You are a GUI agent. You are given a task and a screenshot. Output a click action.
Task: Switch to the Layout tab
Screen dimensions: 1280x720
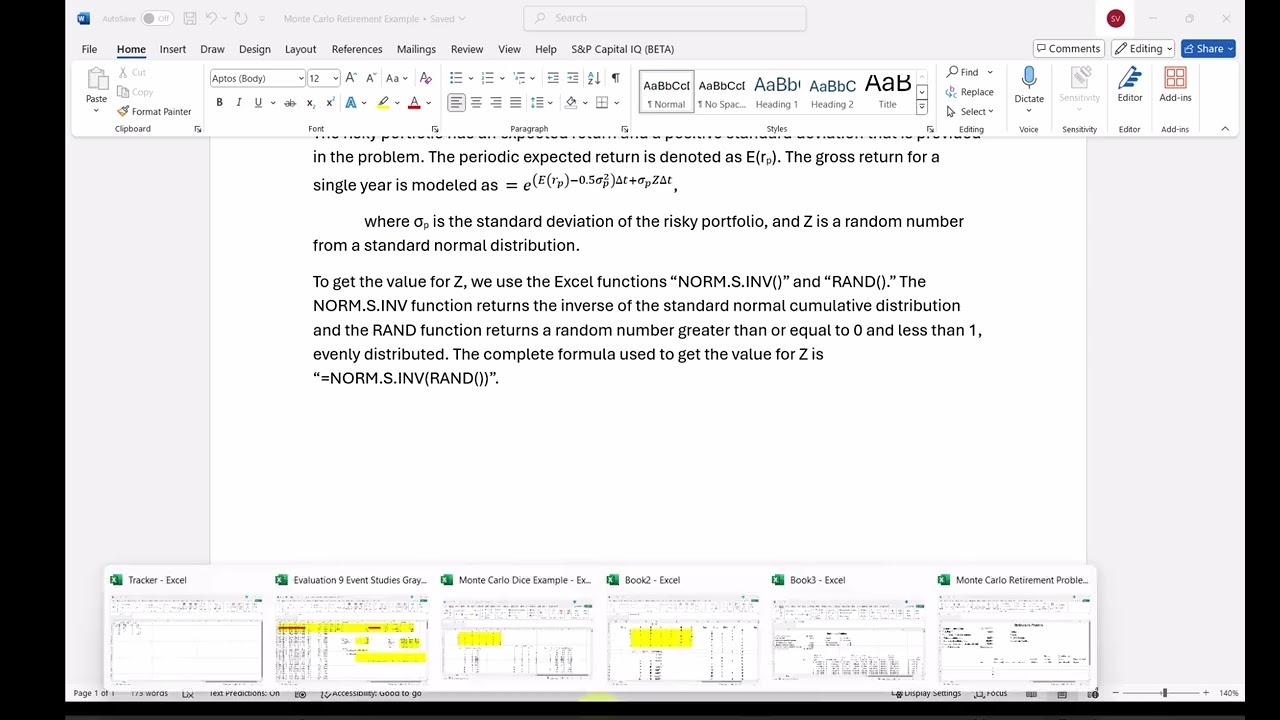[300, 49]
